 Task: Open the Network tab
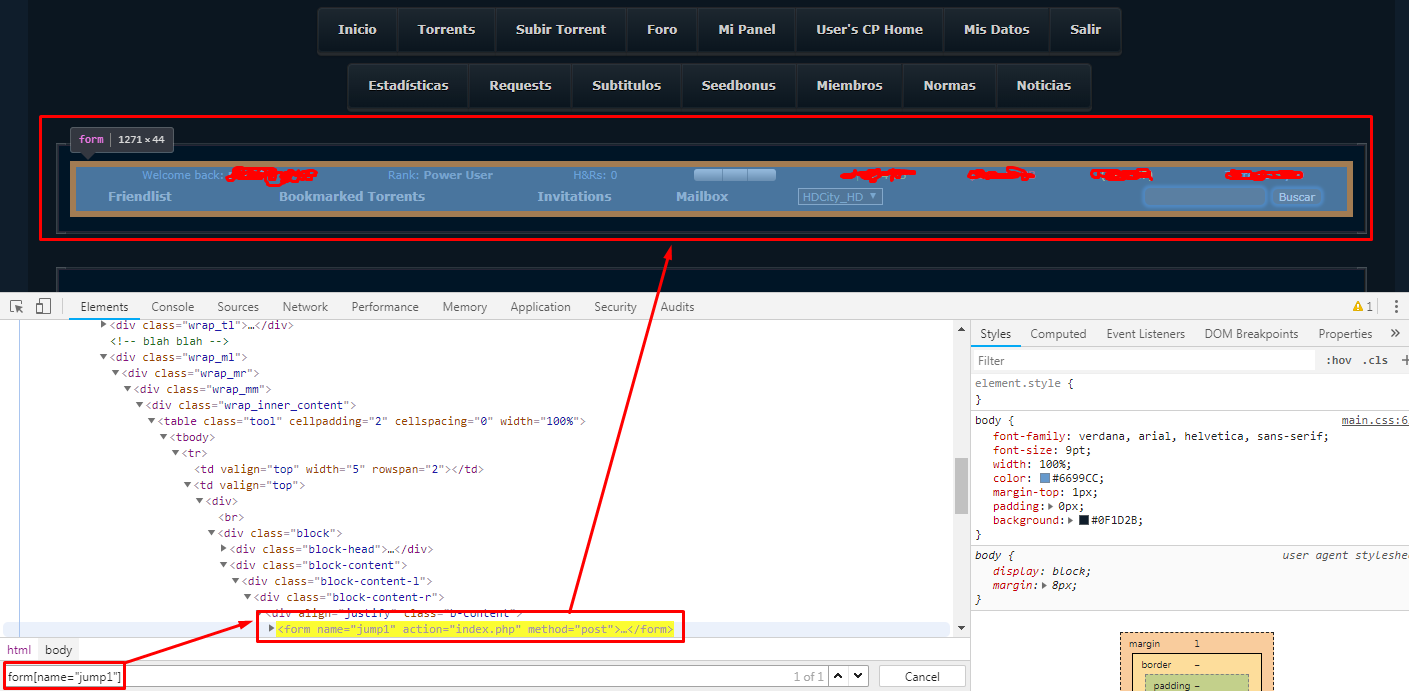(305, 307)
